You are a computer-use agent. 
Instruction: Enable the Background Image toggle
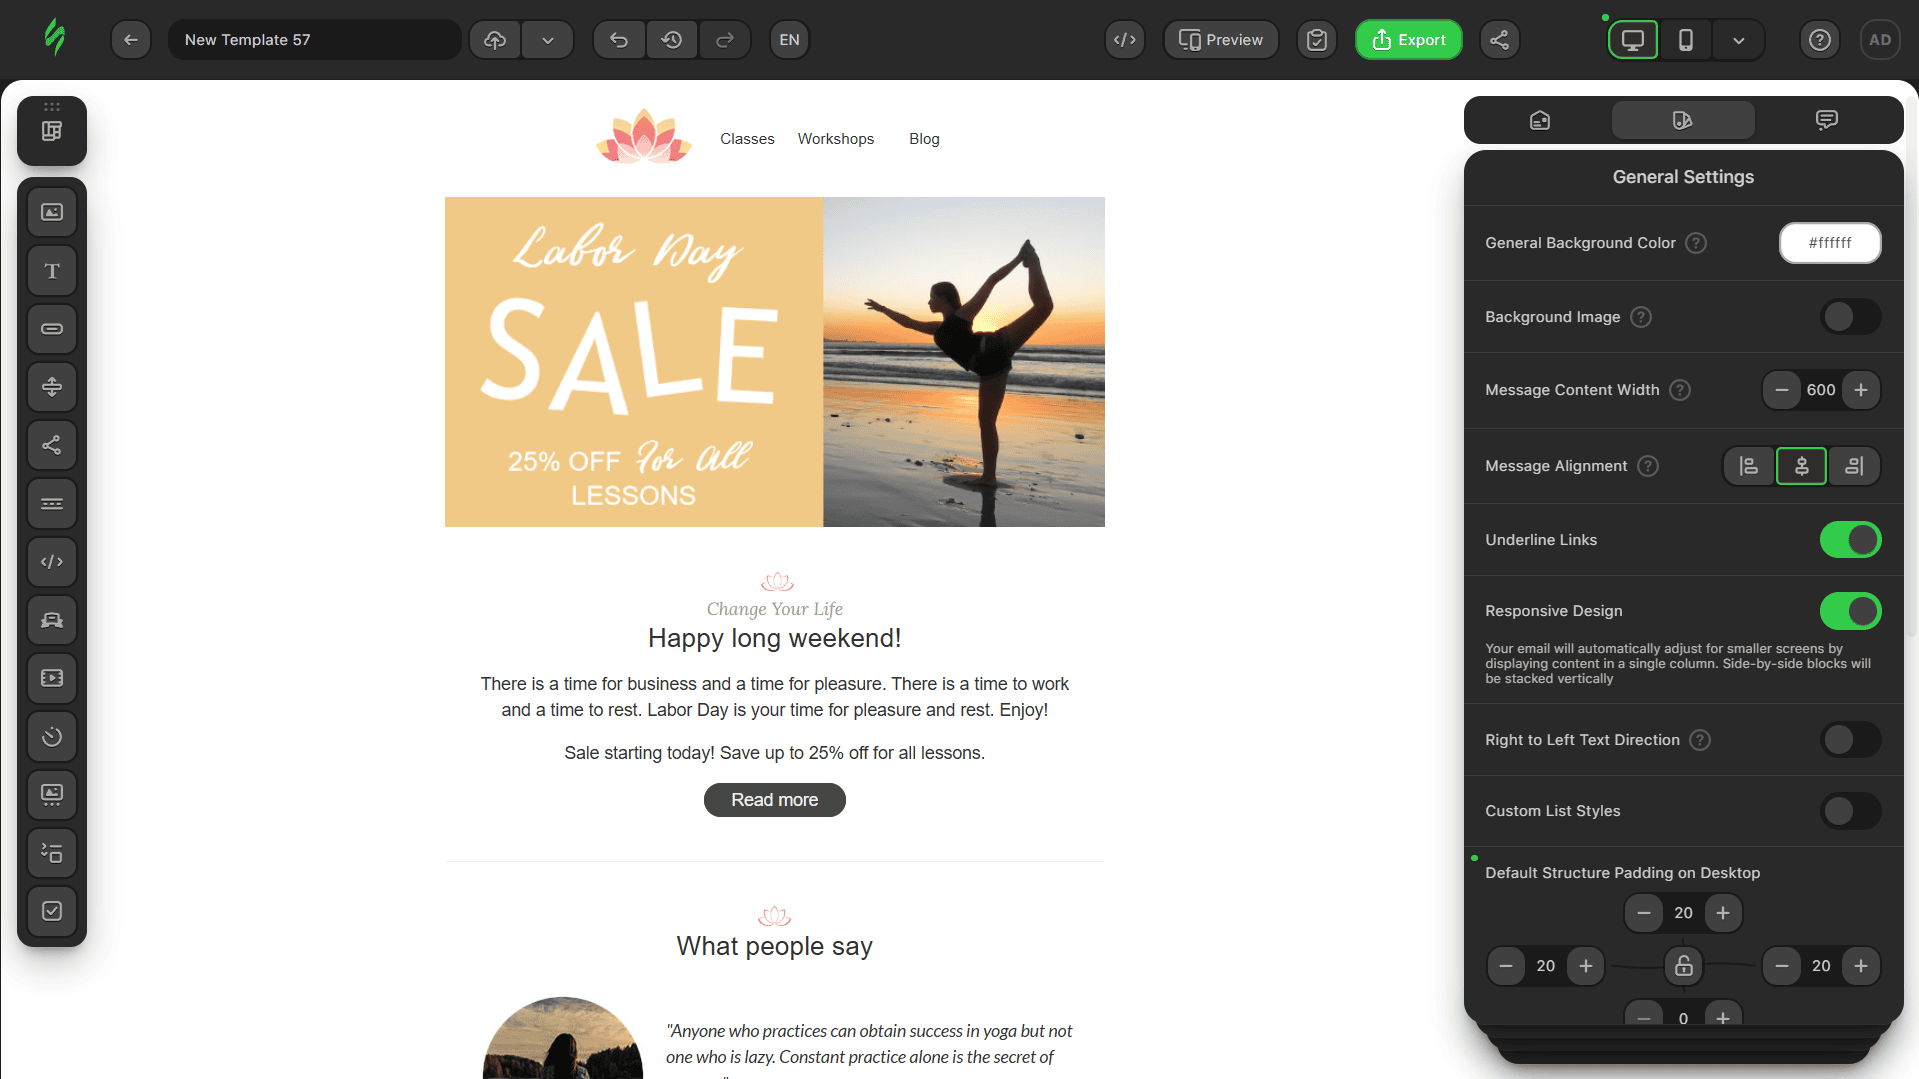point(1850,317)
